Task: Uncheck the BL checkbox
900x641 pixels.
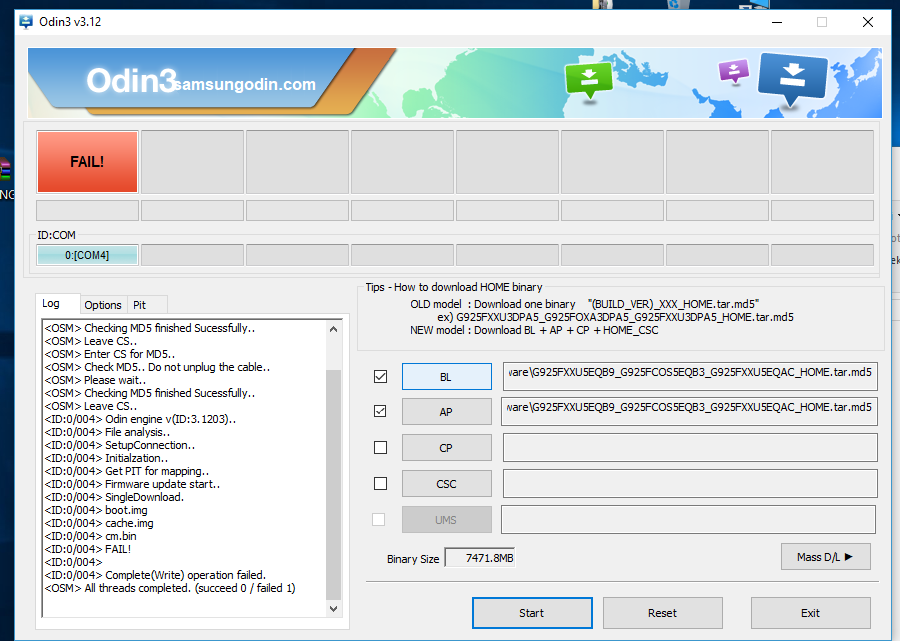Action: coord(380,376)
